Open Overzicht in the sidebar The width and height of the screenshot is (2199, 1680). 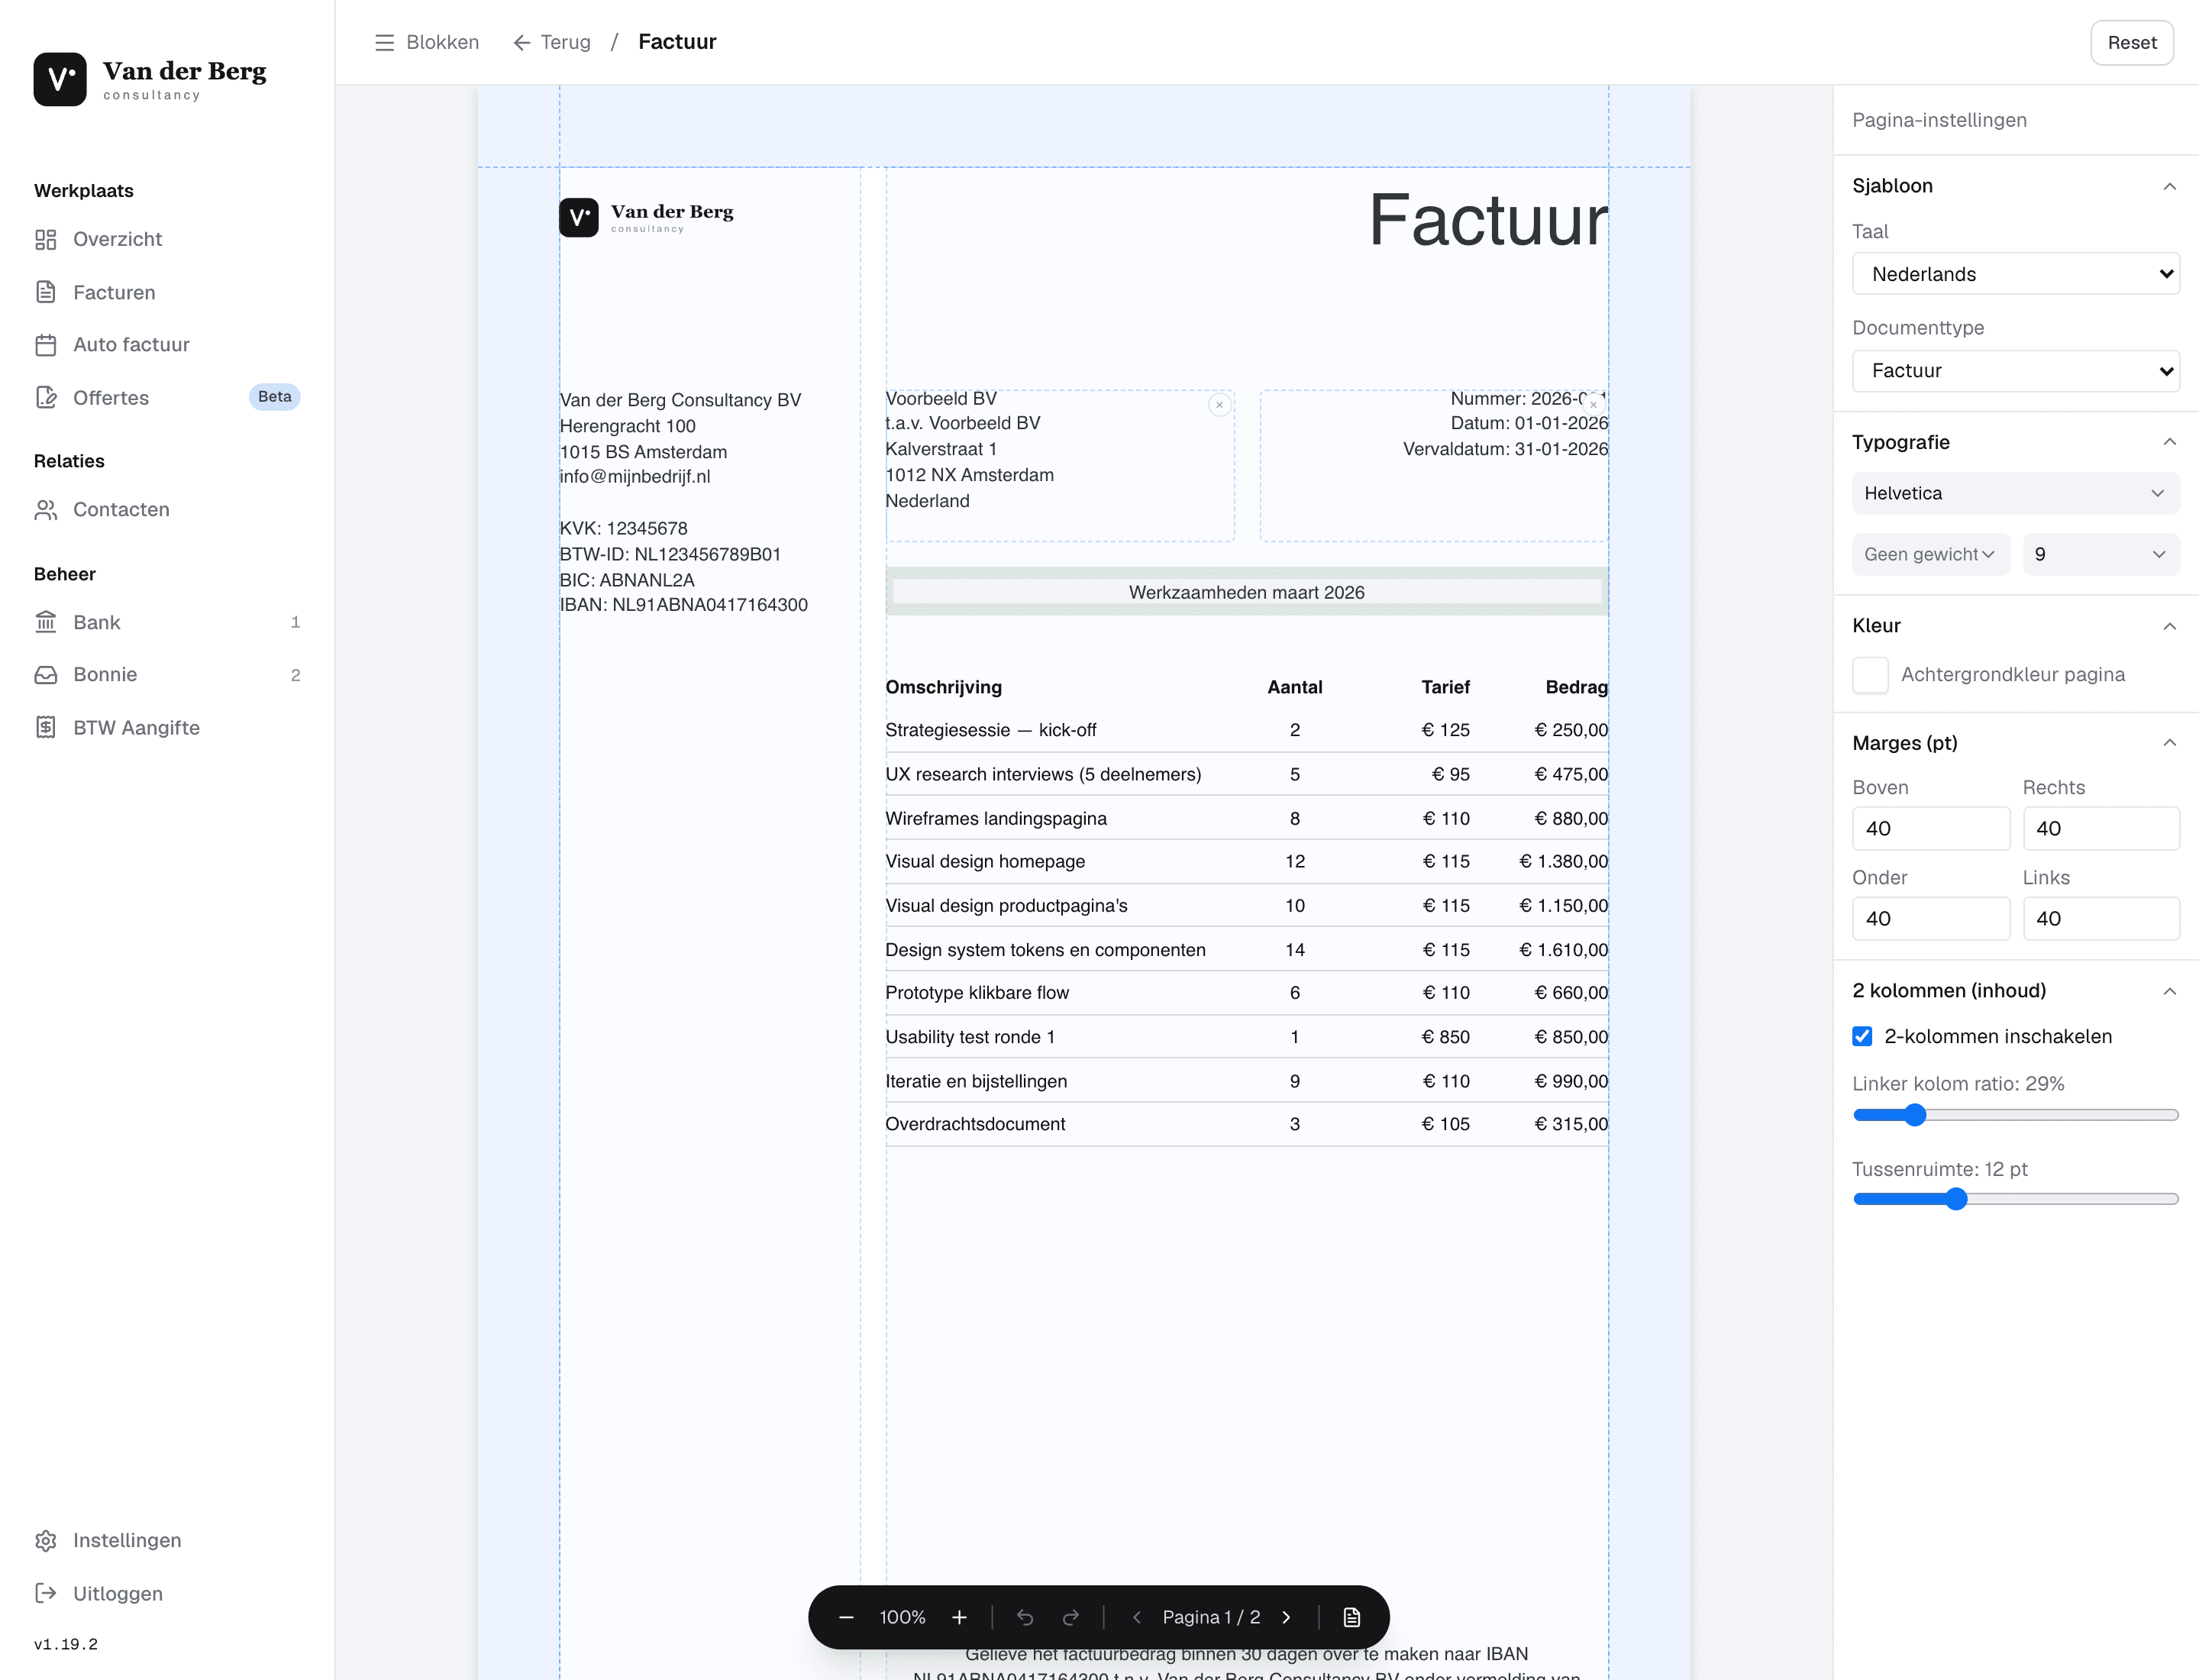click(167, 239)
